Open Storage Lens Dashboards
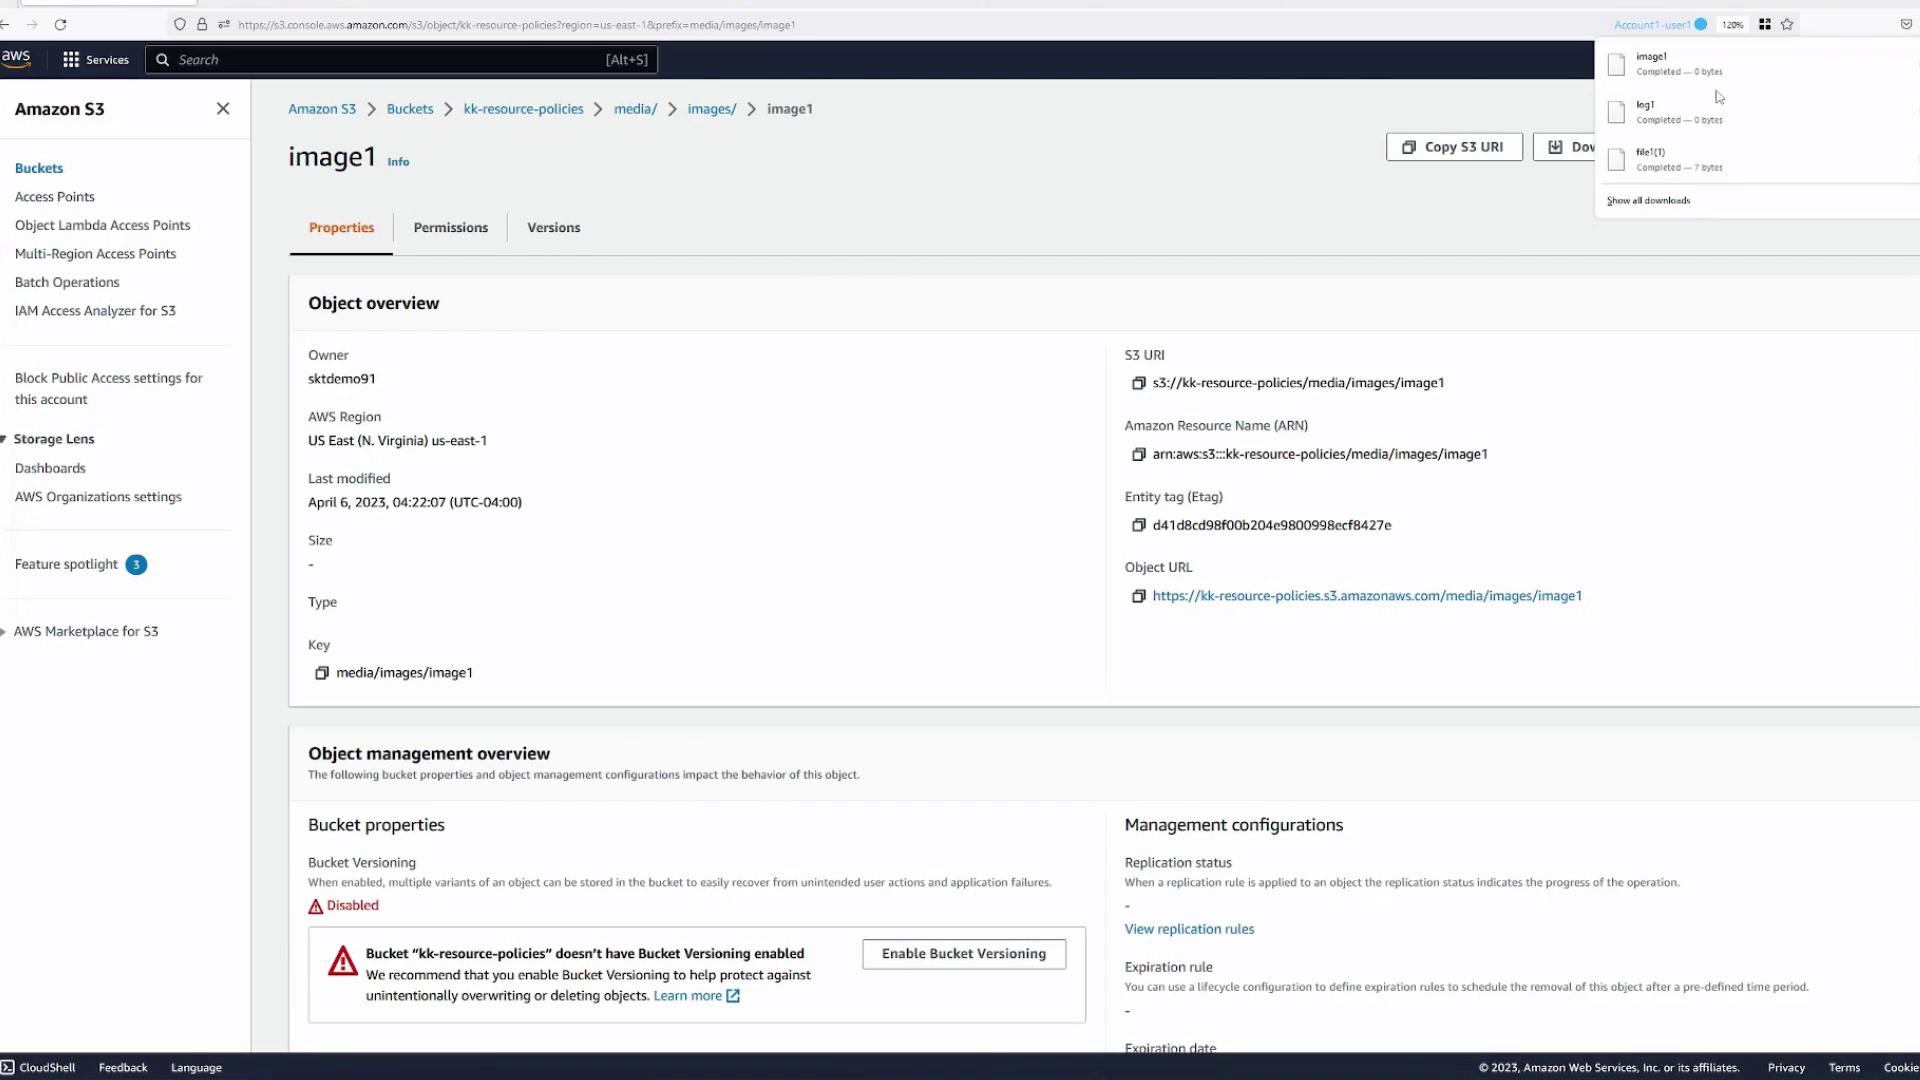The height and width of the screenshot is (1080, 1920). 50,469
